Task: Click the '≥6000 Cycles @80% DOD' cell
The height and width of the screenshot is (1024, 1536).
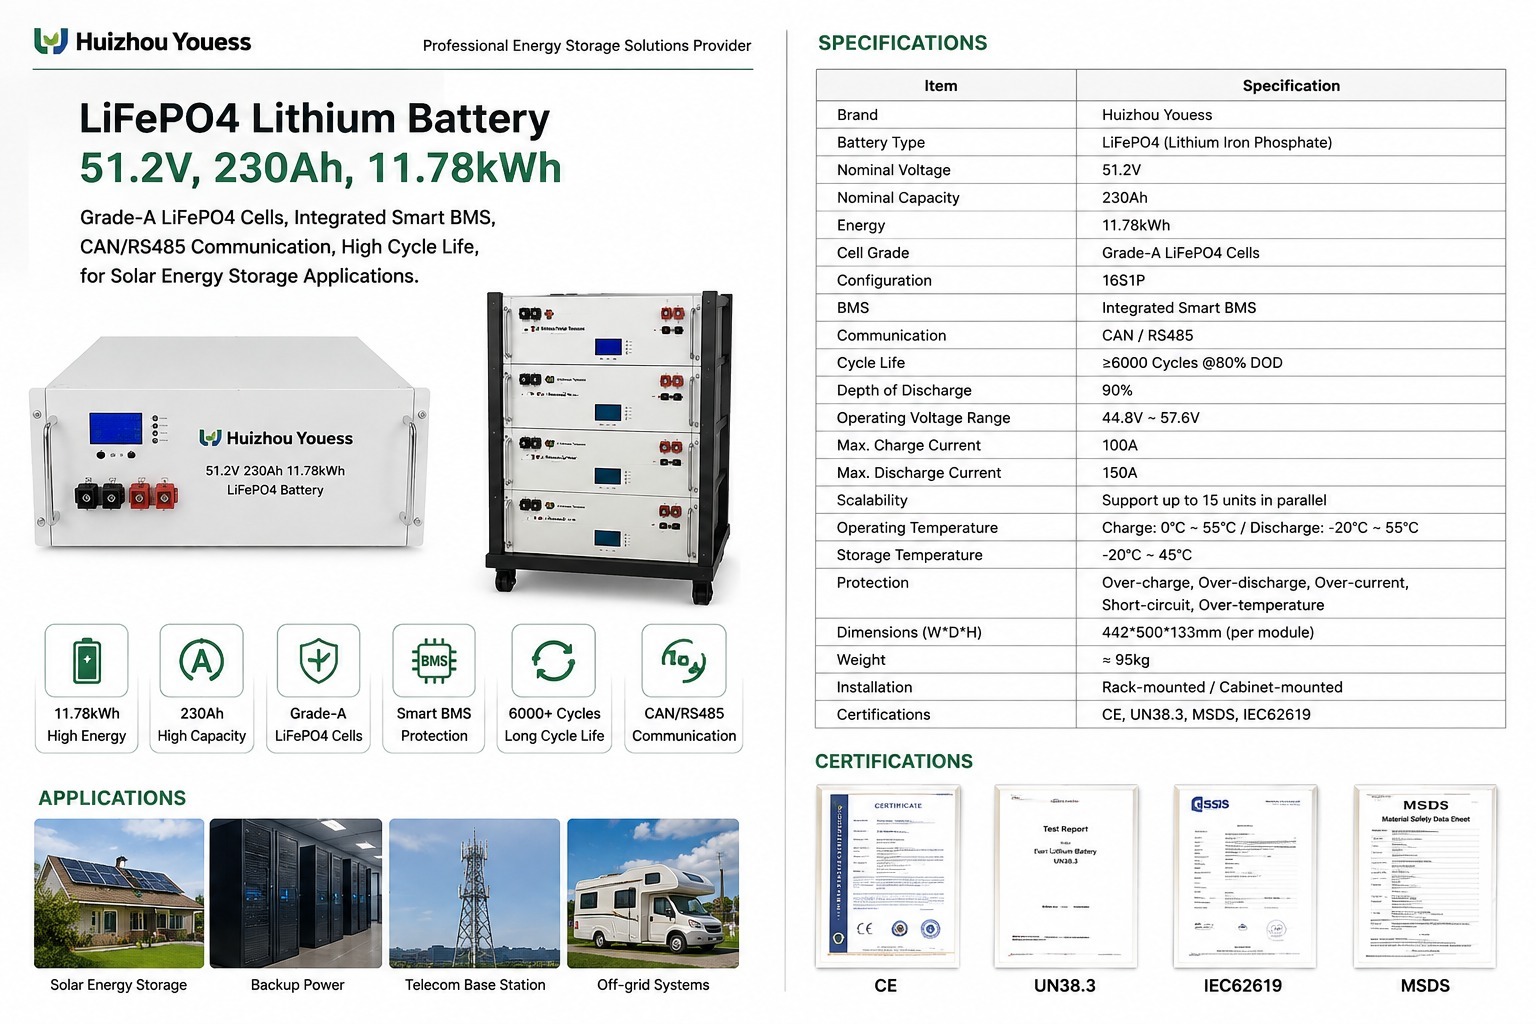Action: click(1192, 363)
